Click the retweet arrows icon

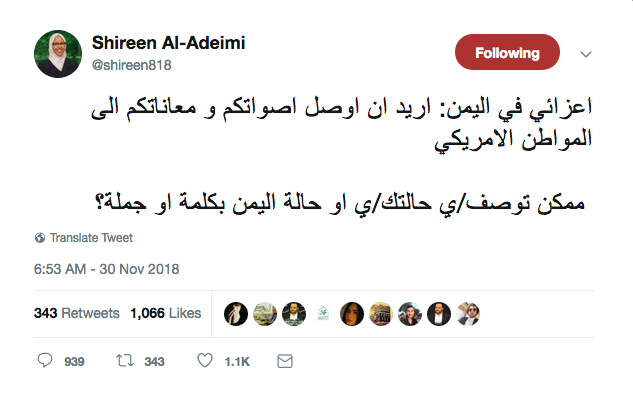click(125, 360)
